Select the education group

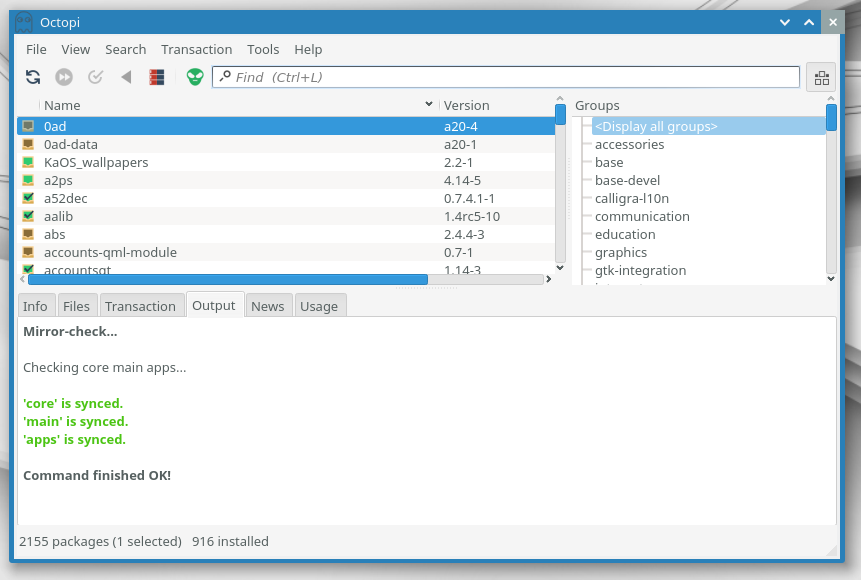pos(625,235)
